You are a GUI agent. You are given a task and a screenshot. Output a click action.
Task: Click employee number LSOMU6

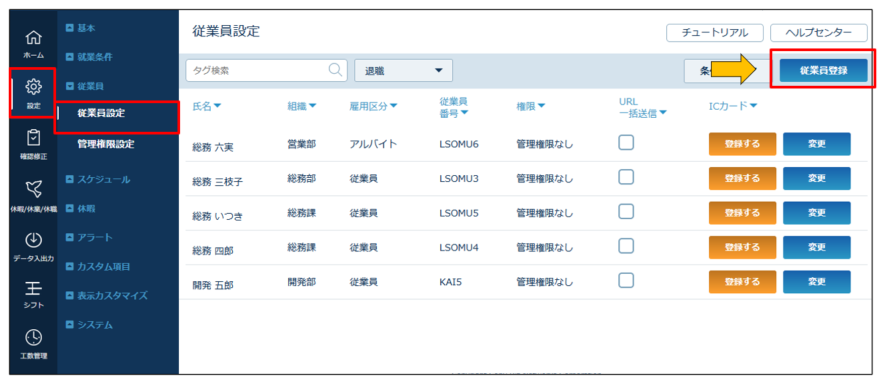coord(458,144)
